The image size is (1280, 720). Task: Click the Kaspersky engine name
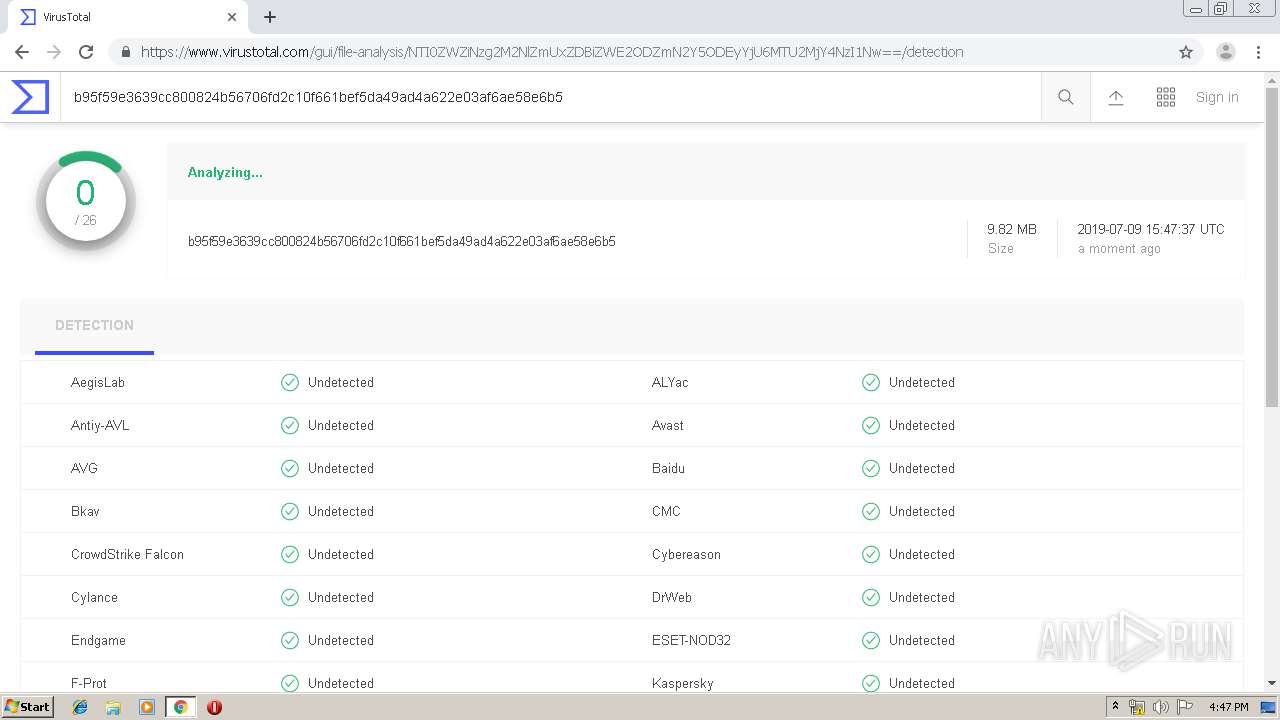coord(683,683)
